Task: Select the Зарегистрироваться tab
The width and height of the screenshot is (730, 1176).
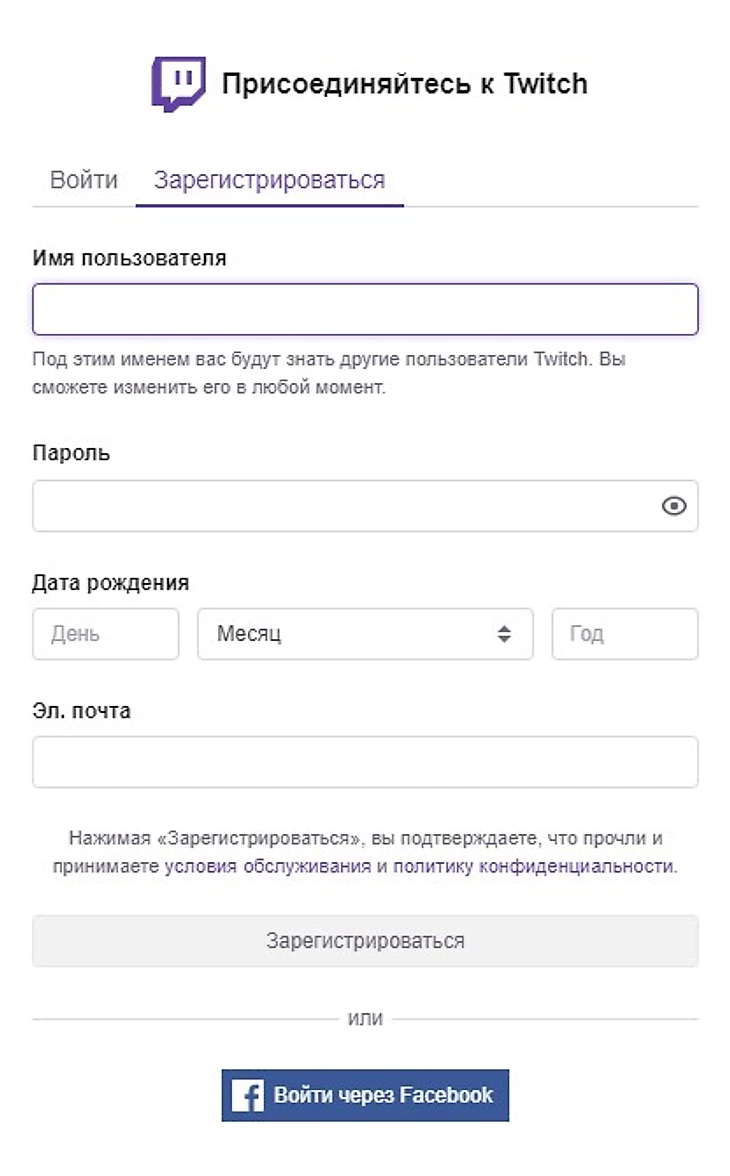Action: pyautogui.click(x=269, y=180)
